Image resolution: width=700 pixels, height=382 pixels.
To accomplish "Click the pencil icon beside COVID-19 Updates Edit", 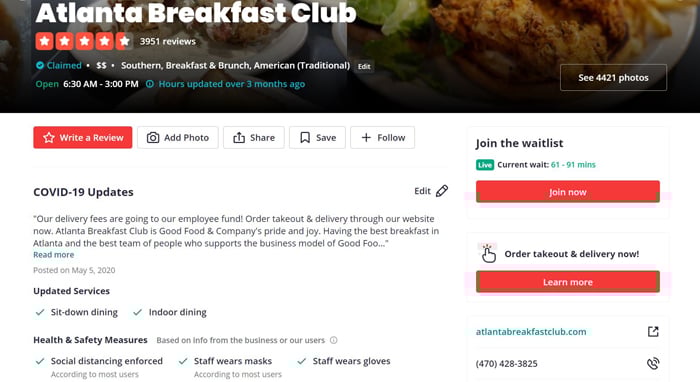I will 442,191.
